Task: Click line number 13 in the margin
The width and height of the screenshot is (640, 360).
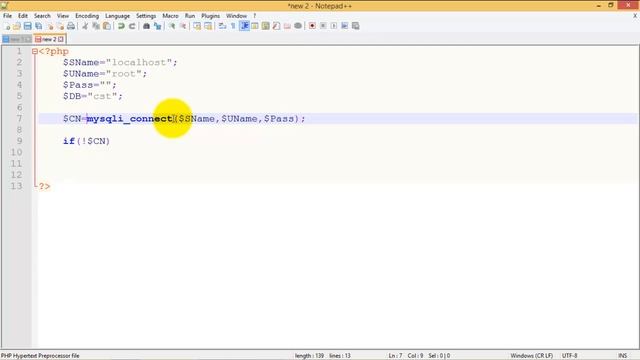Action: pyautogui.click(x=16, y=186)
